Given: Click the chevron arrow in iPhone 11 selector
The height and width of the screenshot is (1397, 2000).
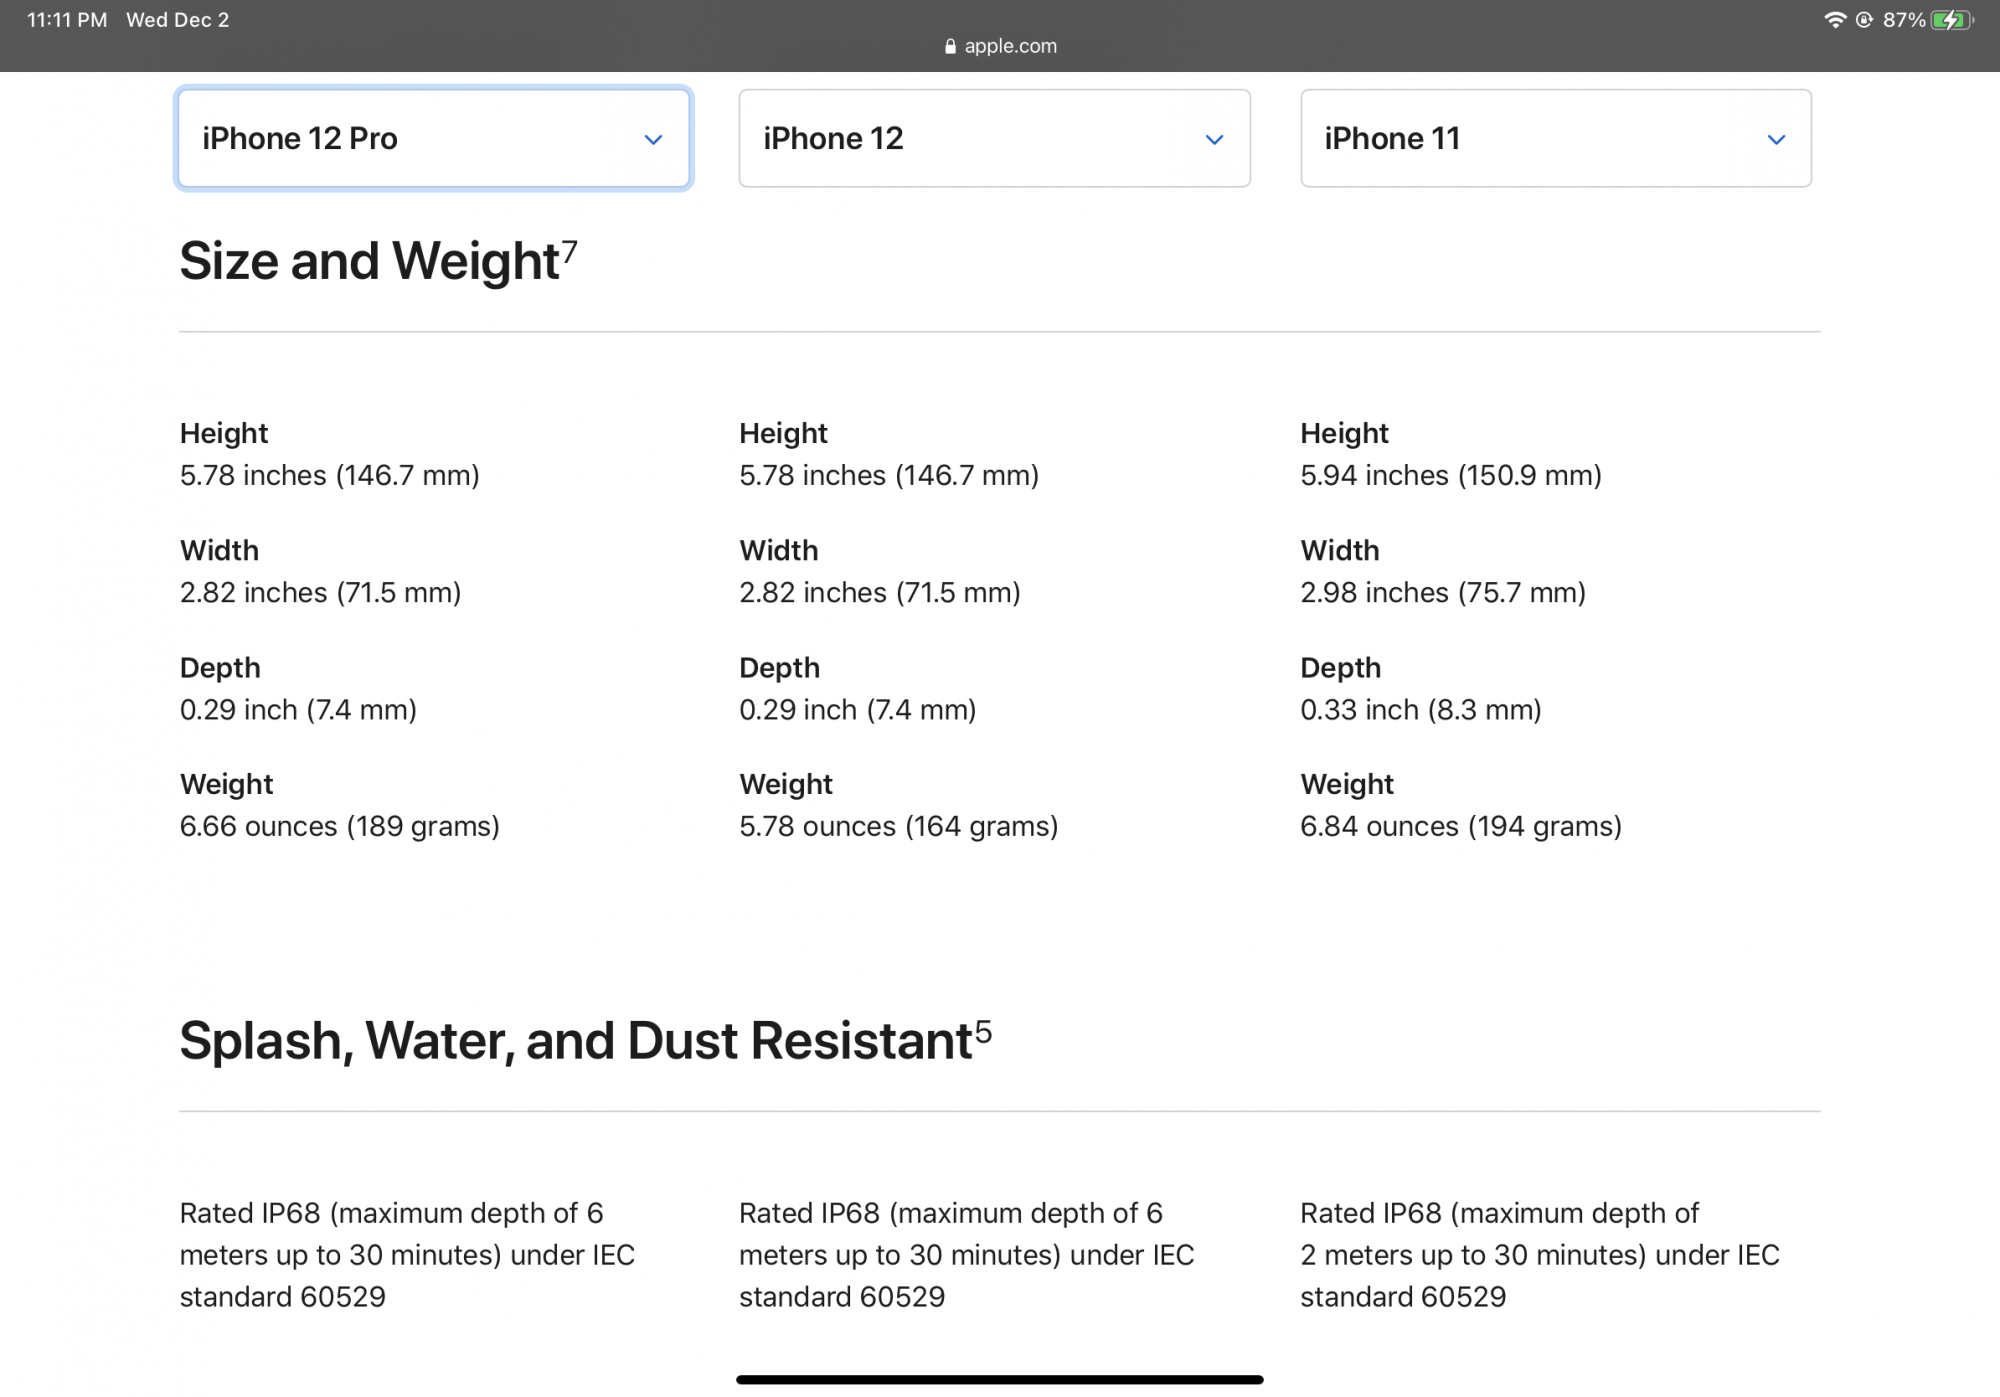Looking at the screenshot, I should point(1776,140).
